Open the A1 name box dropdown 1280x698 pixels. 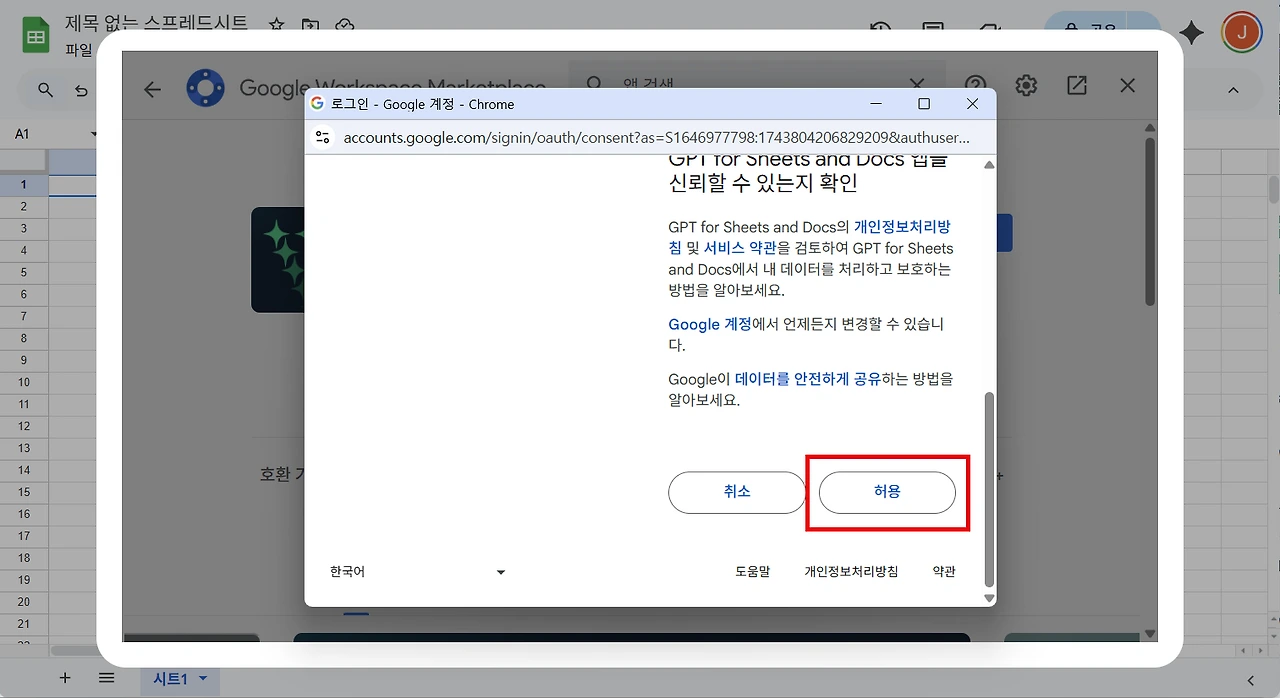pos(94,134)
